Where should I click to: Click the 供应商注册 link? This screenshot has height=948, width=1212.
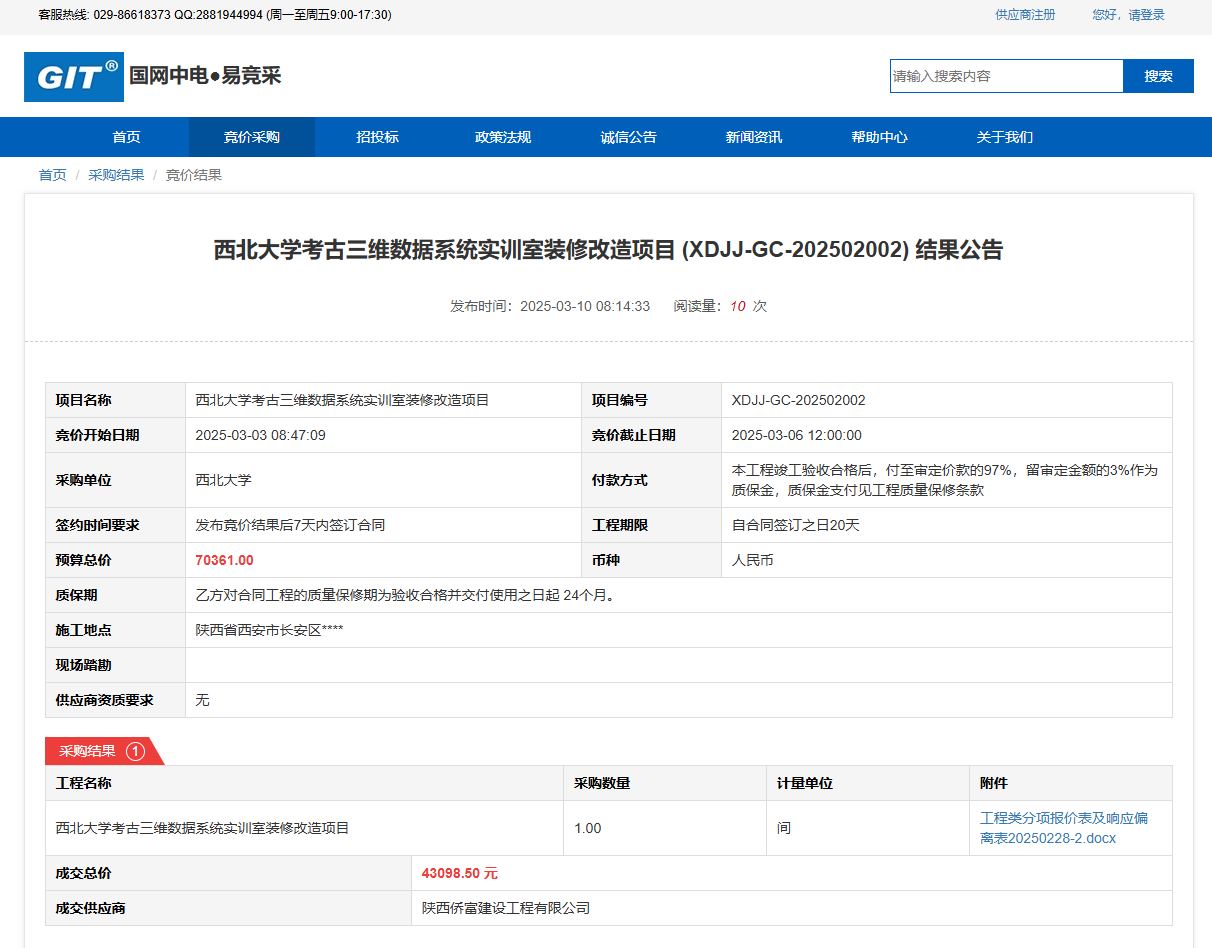1024,15
